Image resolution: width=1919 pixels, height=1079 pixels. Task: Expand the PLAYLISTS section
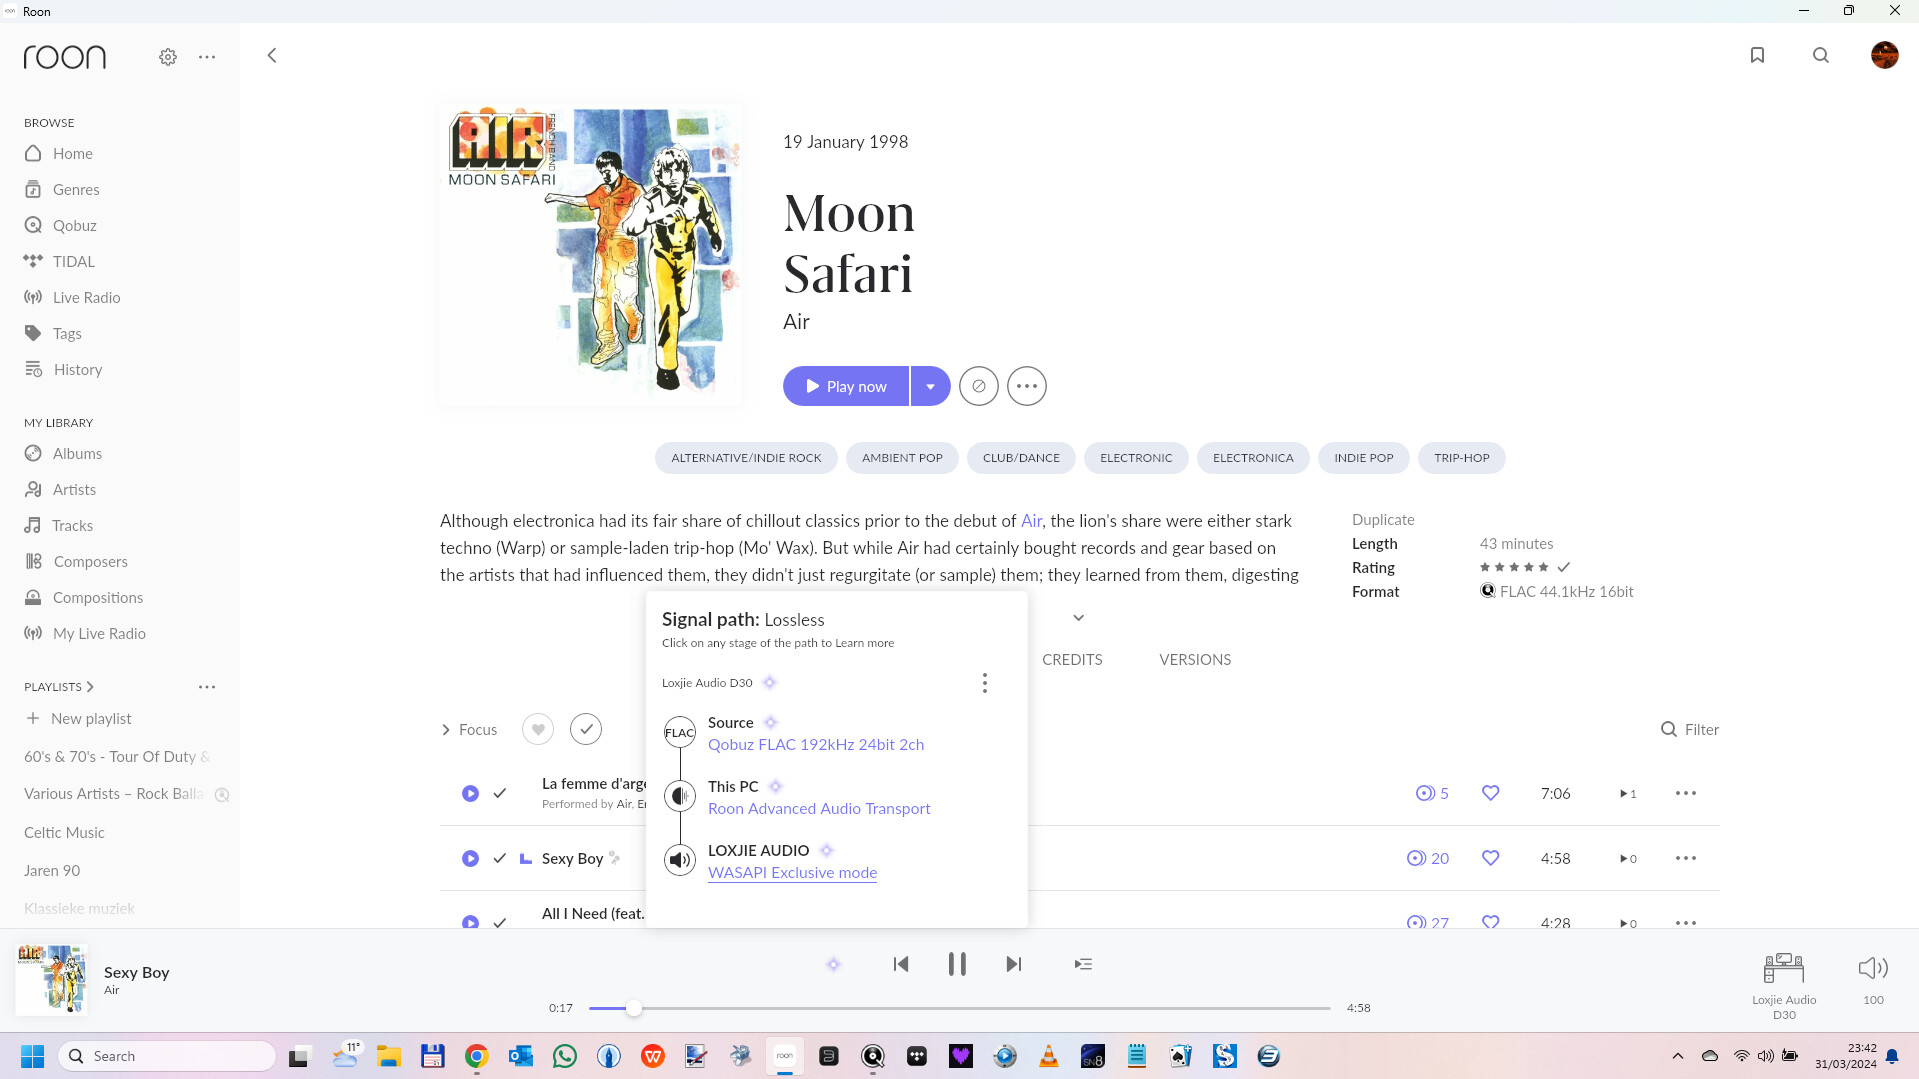tap(59, 687)
